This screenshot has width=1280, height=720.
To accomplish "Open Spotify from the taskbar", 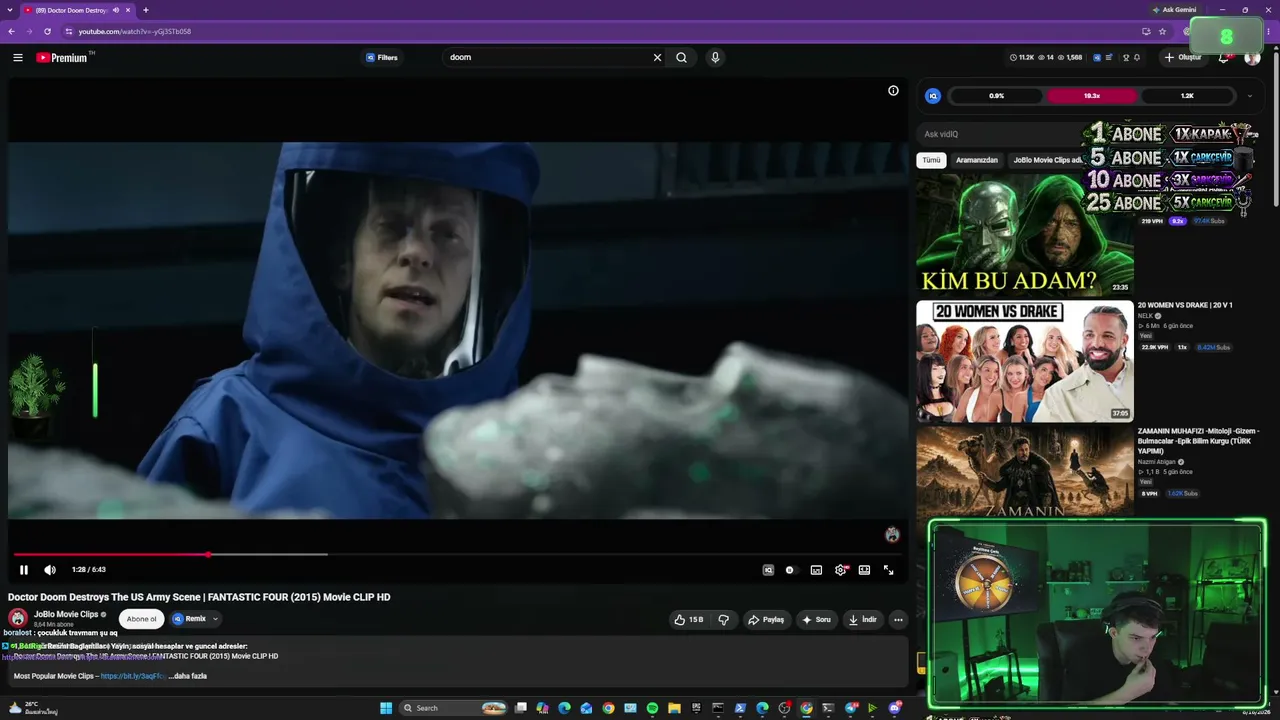I will coord(652,708).
